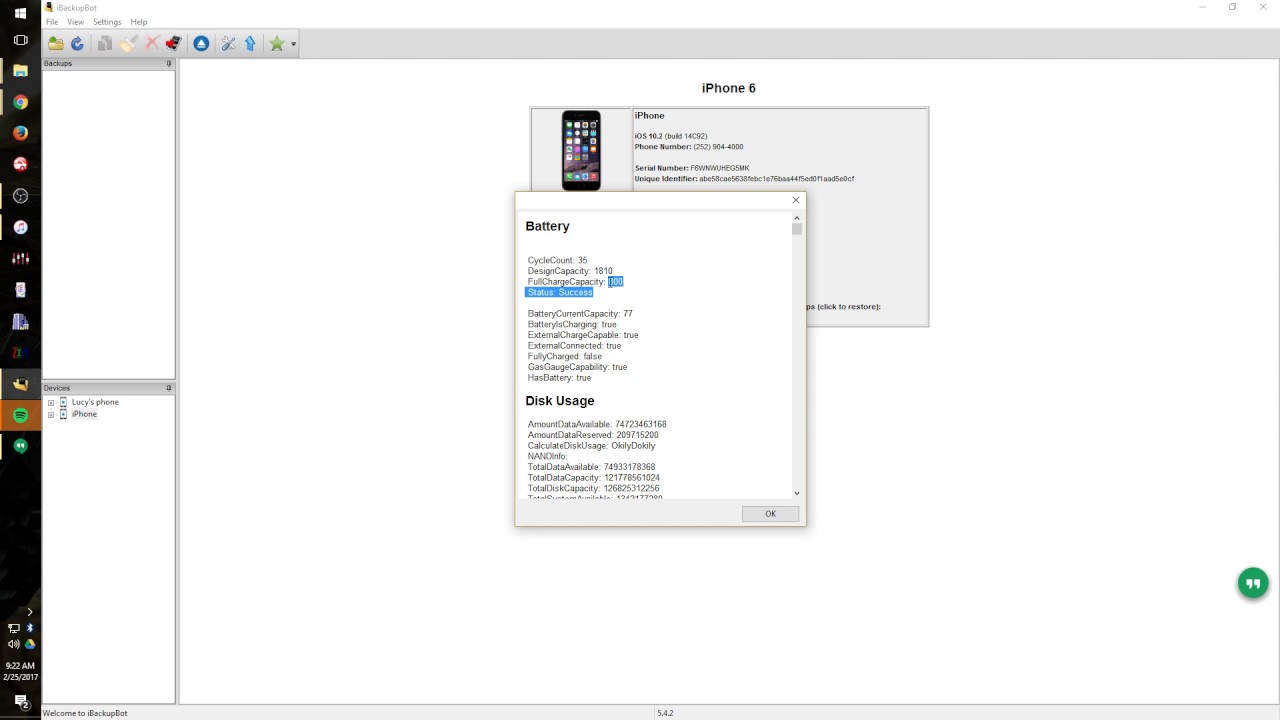Expand the Lucy's phone tree node
Screen dimensions: 1280x720
tap(51, 402)
